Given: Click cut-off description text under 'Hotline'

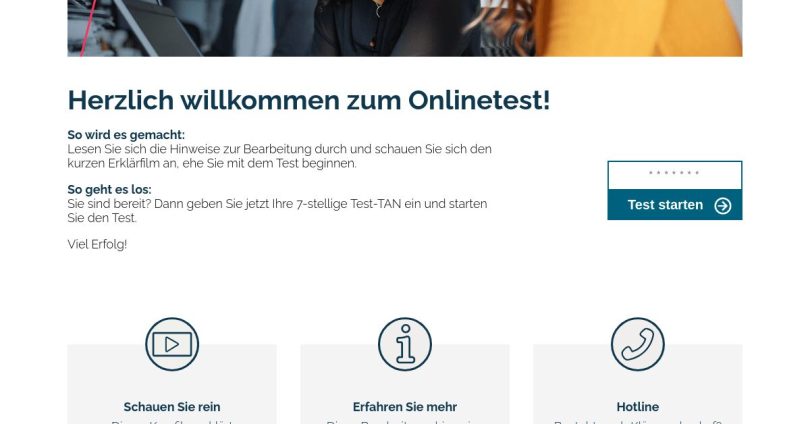Looking at the screenshot, I should 638,421.
